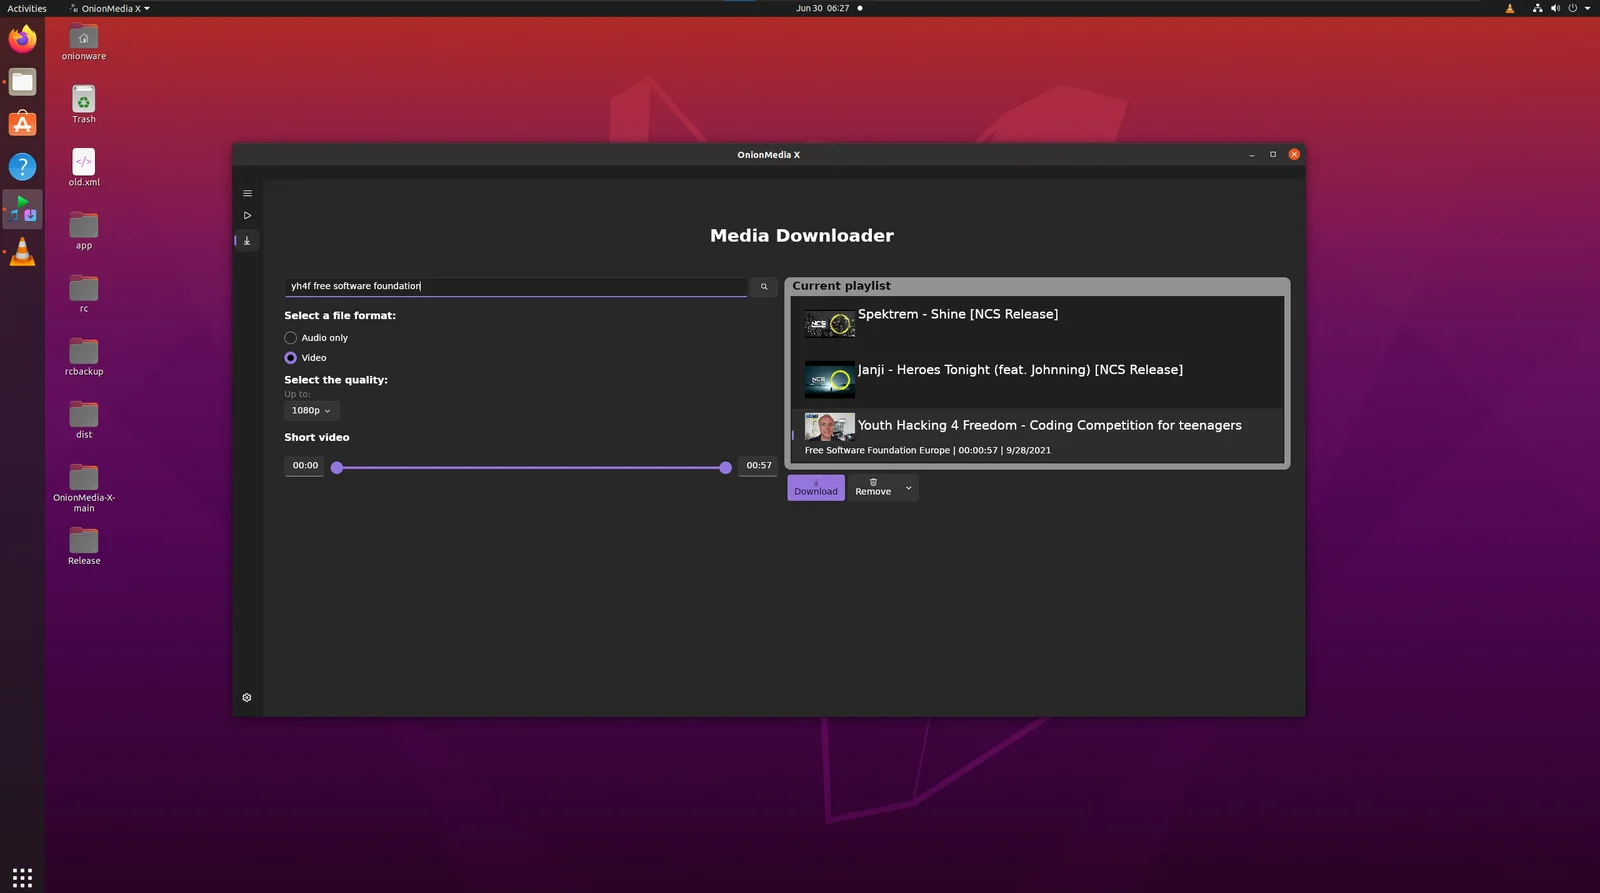Select the onionware home folder icon
Viewport: 1600px width, 893px height.
point(84,42)
